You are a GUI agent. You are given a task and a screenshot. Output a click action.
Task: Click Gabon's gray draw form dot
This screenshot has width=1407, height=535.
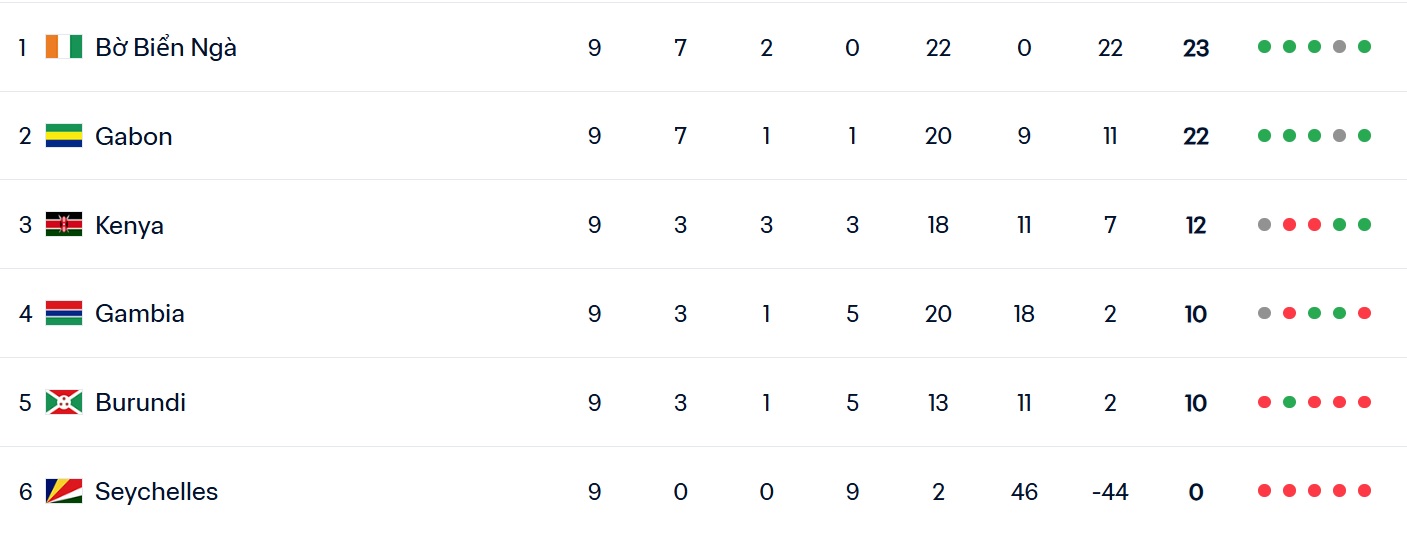(1340, 136)
